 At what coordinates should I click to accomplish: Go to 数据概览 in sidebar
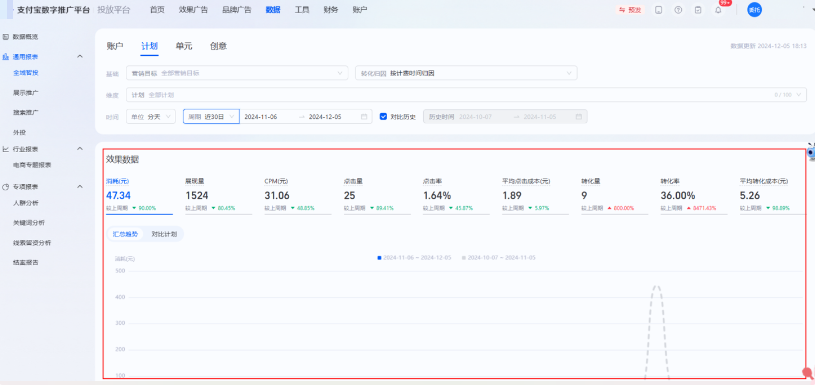click(x=25, y=37)
